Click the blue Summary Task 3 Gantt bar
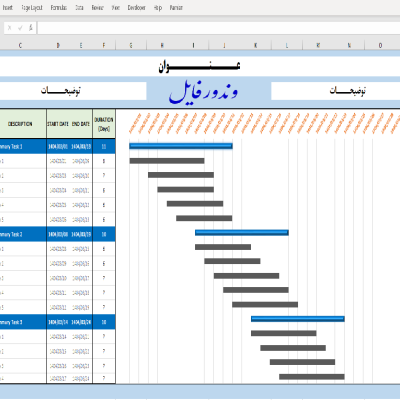 (x=298, y=319)
